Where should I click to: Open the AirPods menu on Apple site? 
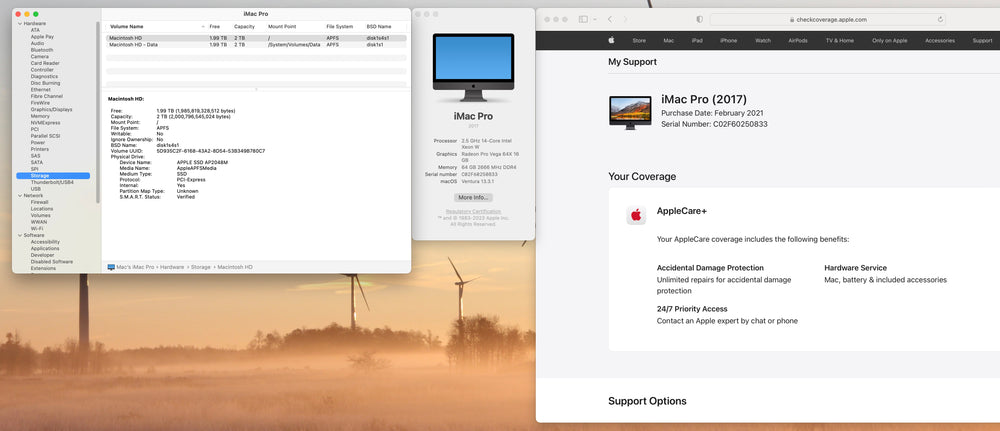(798, 40)
